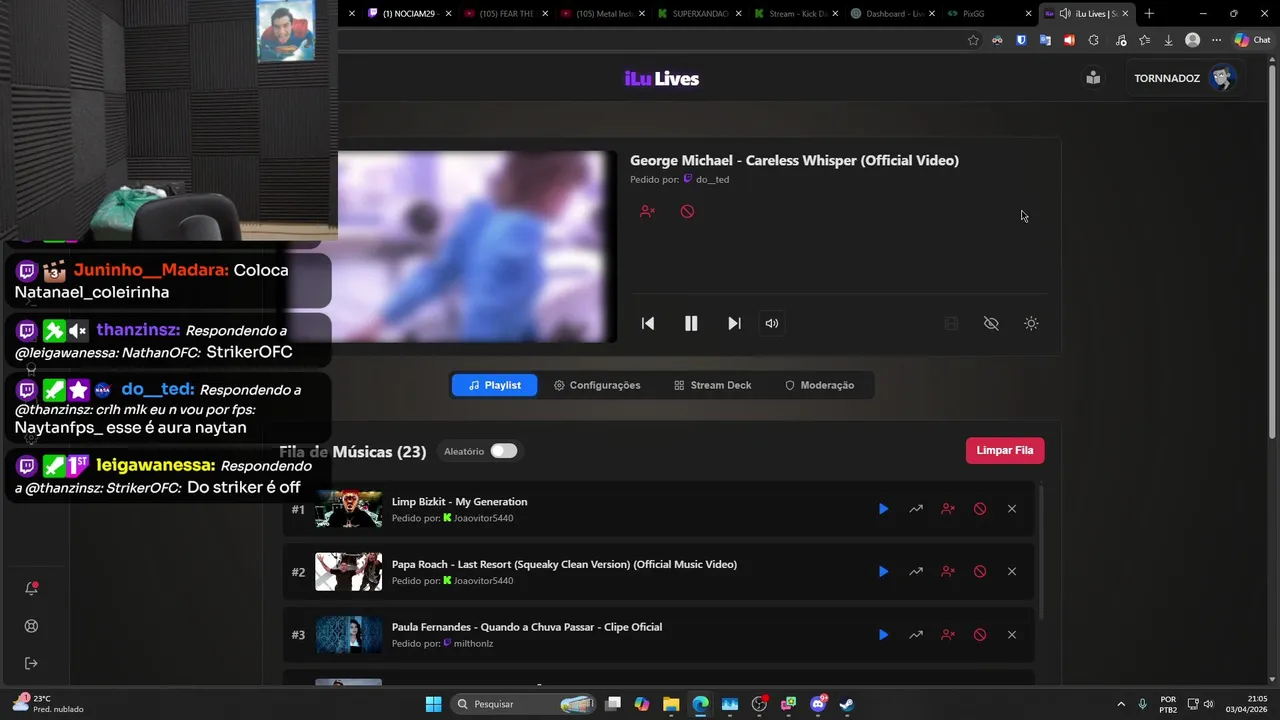
Task: Click the icon left of TORNNADOZ in header
Action: (x=1093, y=78)
